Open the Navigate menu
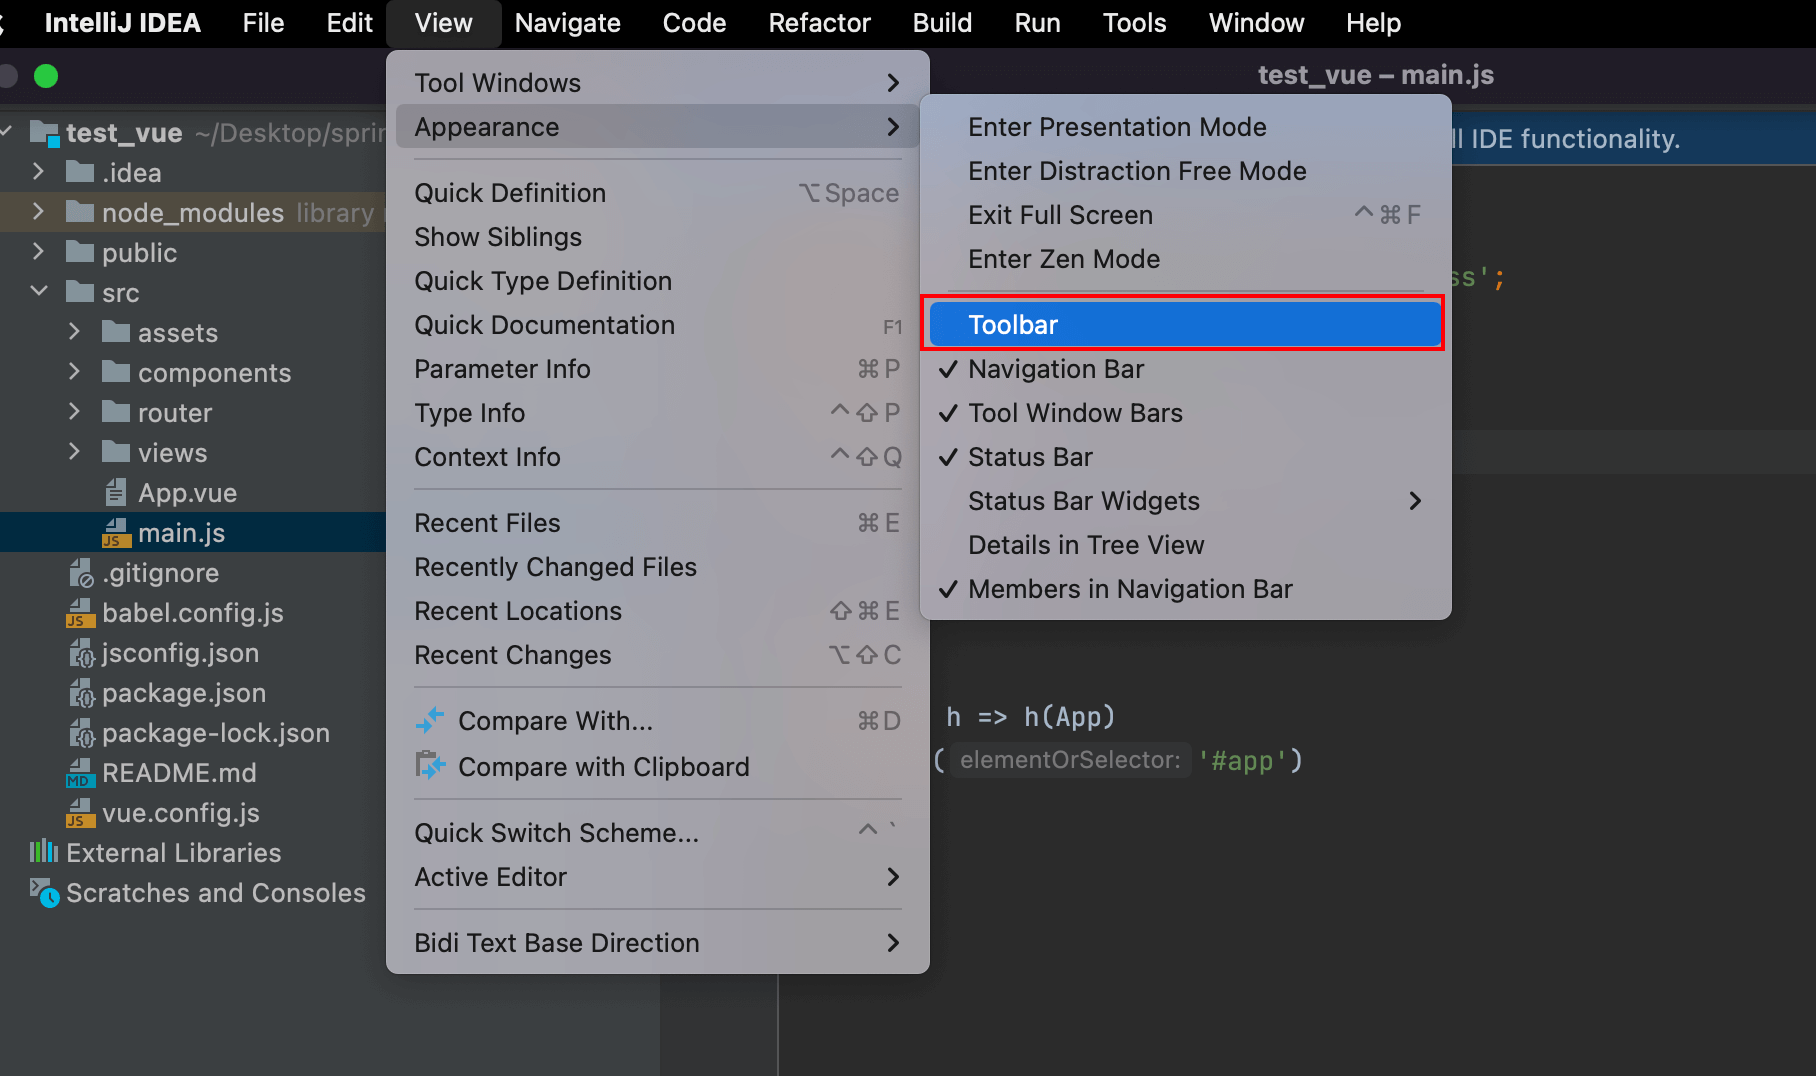 567,23
